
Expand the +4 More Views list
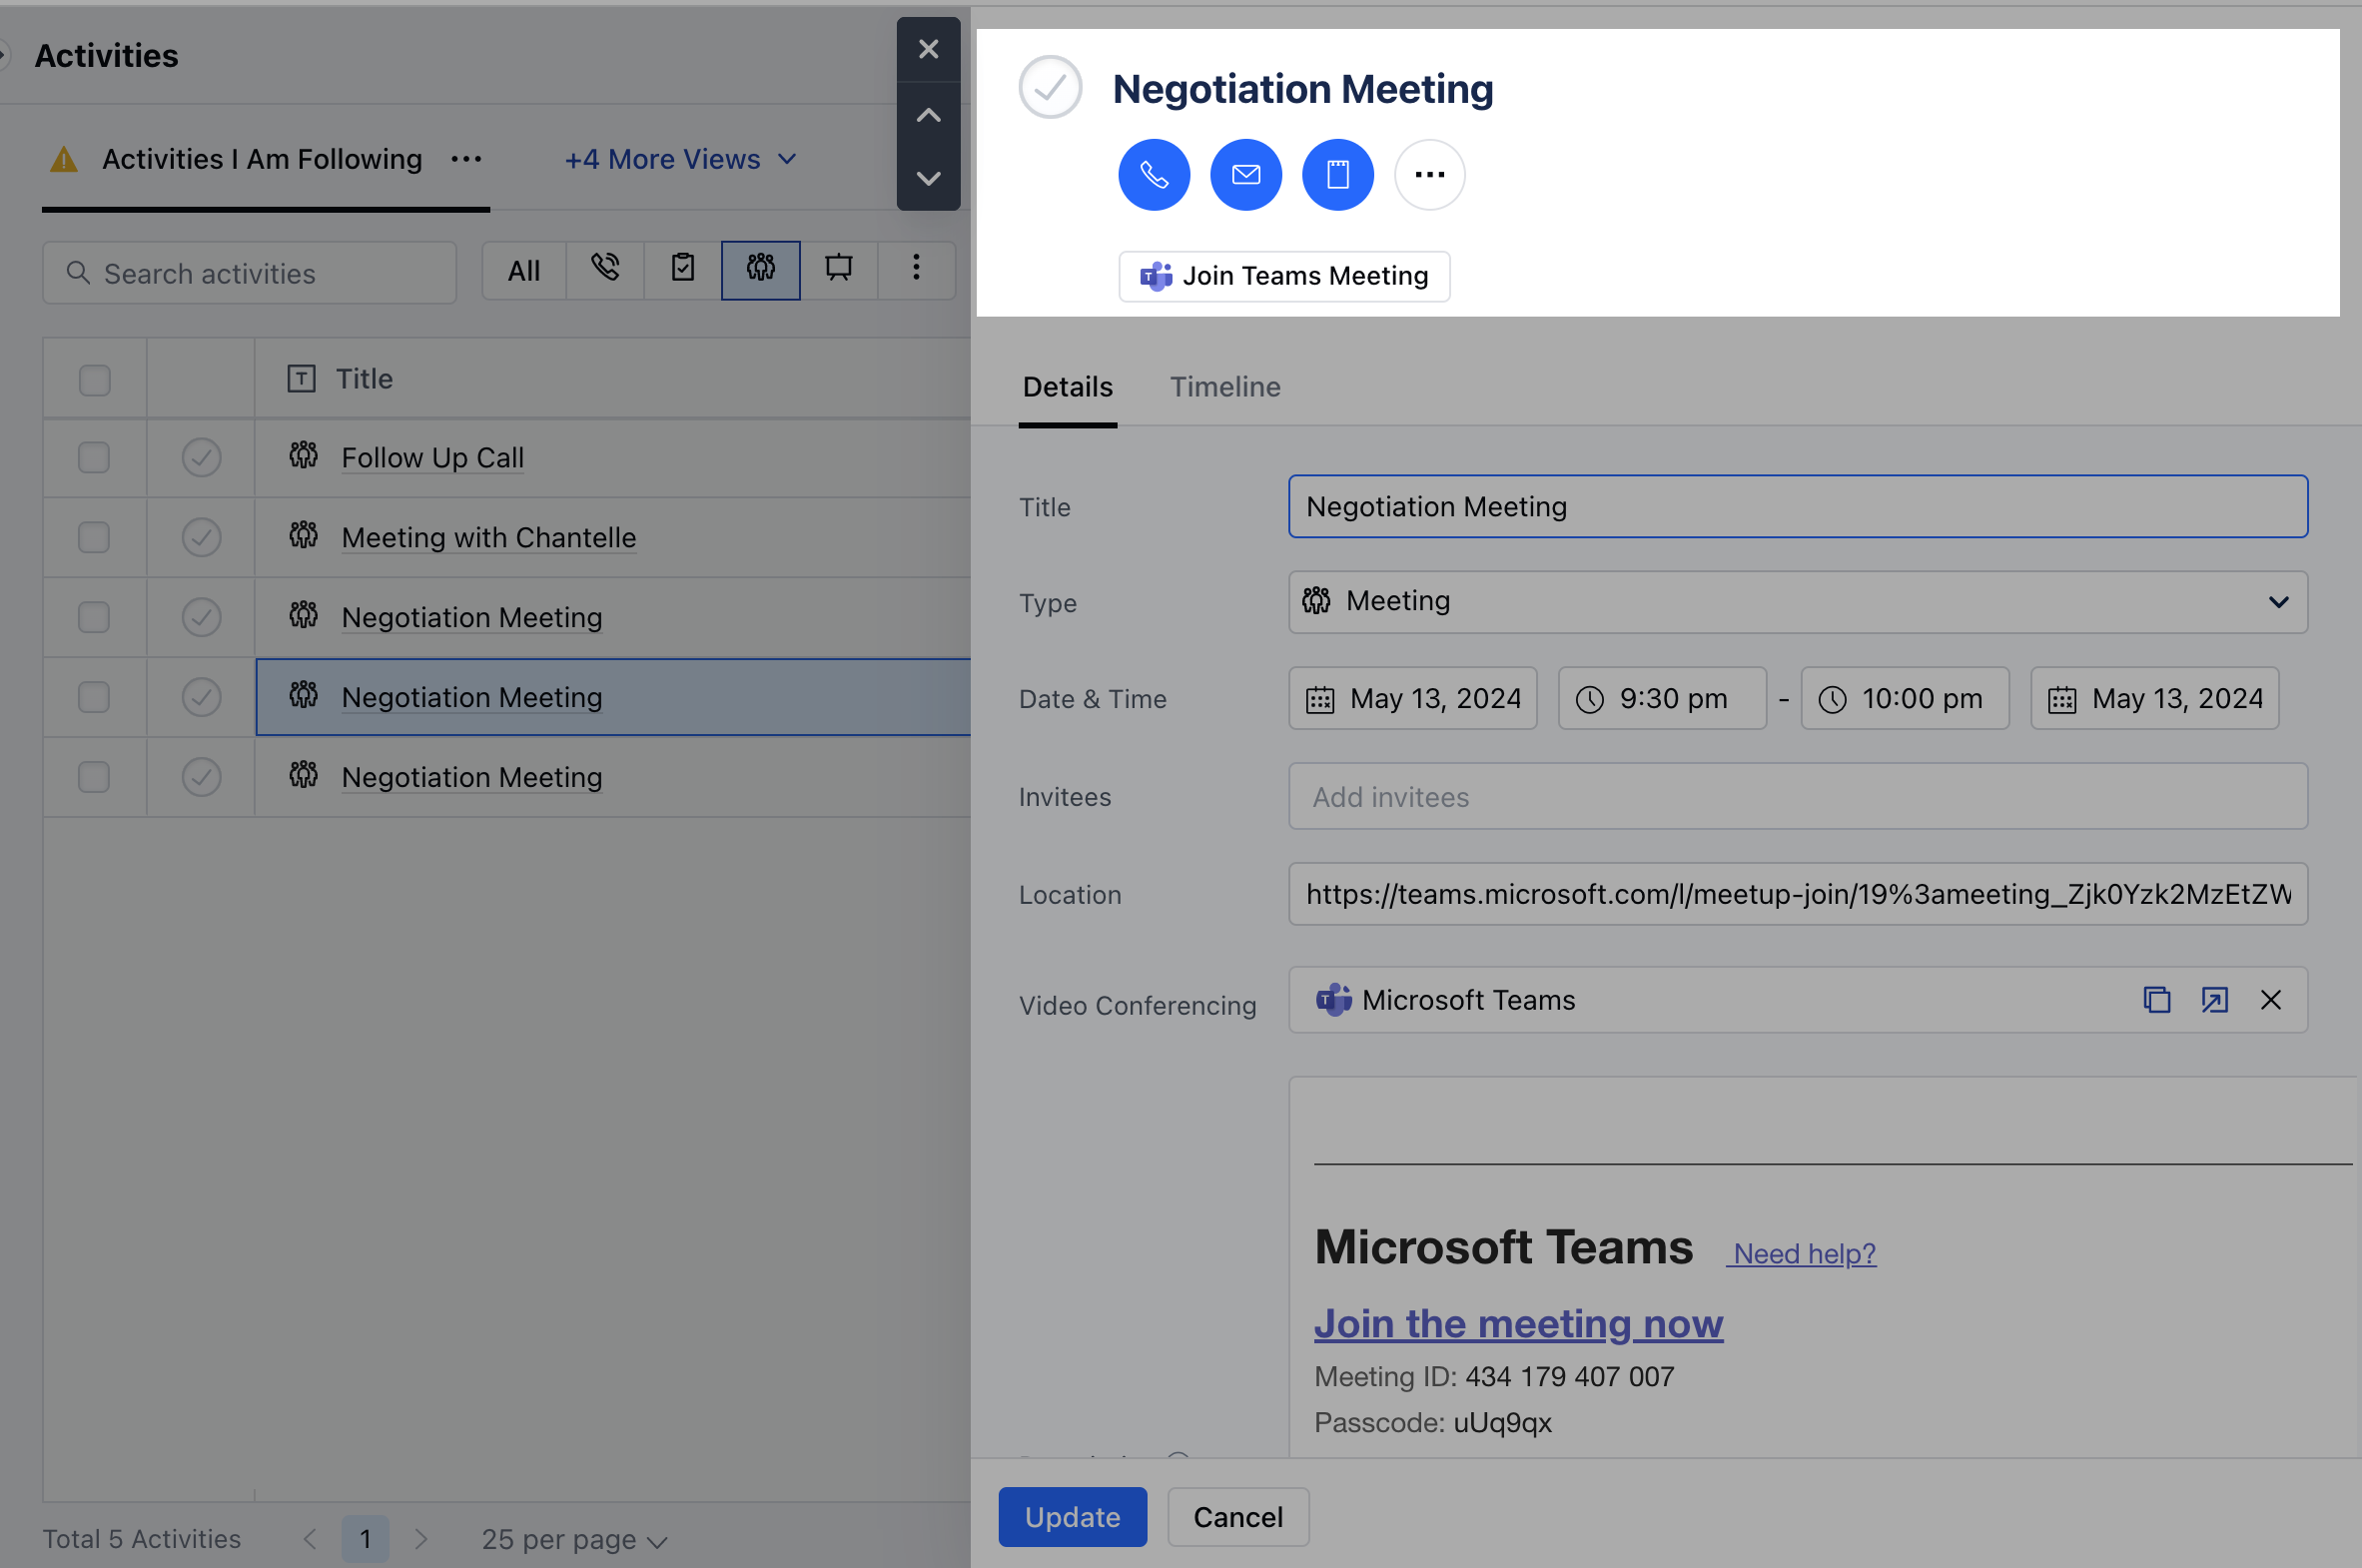tap(678, 158)
